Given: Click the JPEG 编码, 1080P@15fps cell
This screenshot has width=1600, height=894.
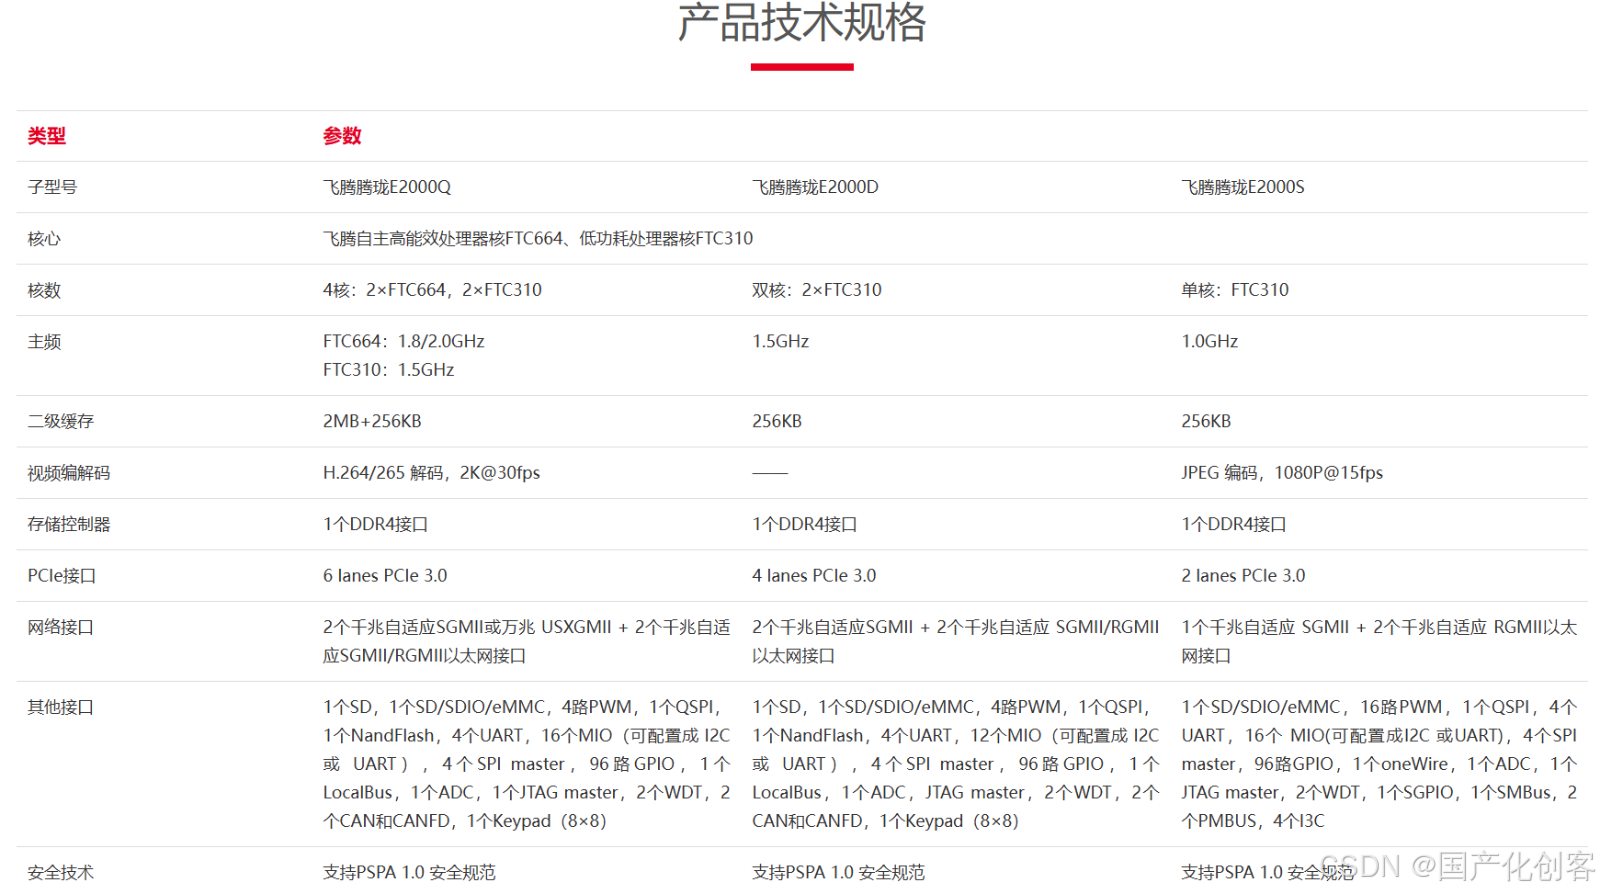Looking at the screenshot, I should [x=1282, y=473].
